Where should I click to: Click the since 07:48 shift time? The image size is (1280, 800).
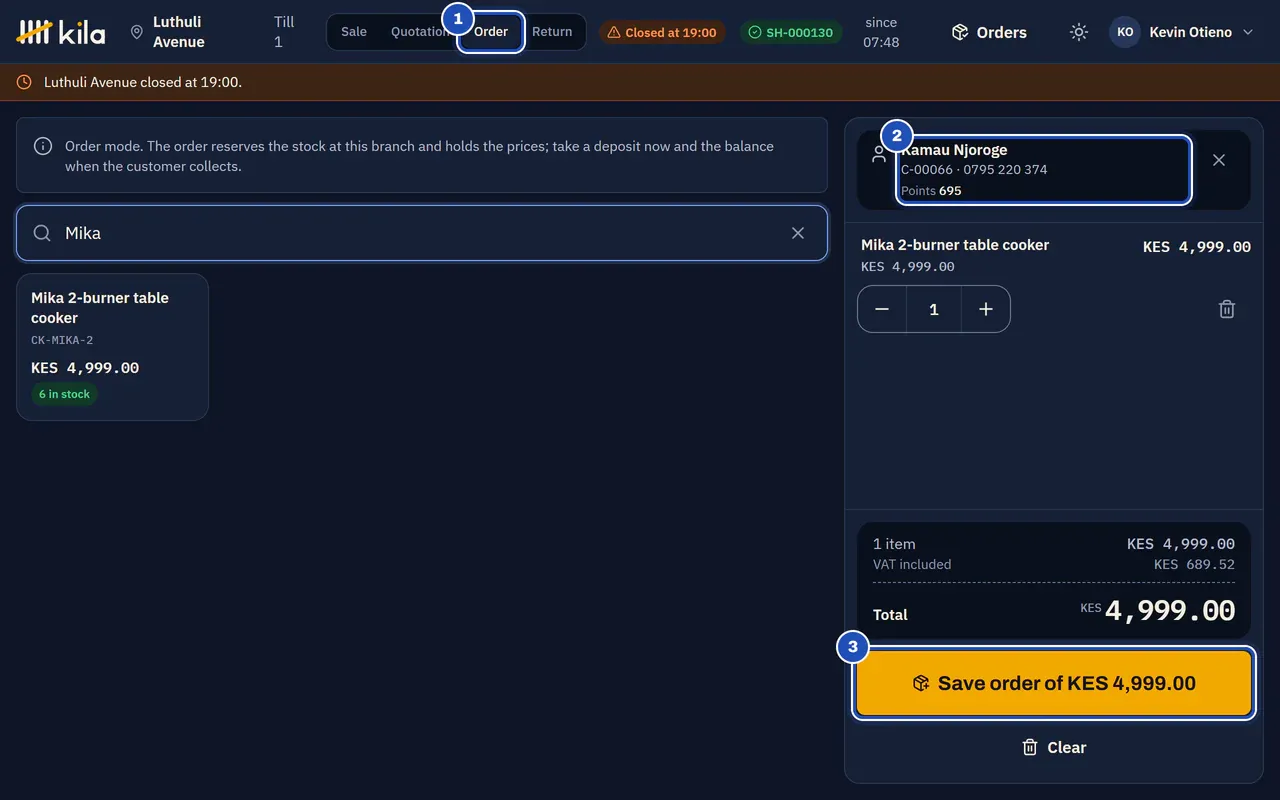pos(881,32)
